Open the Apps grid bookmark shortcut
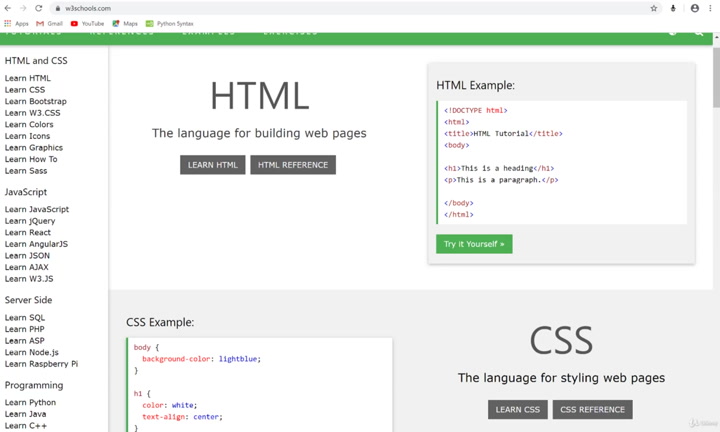This screenshot has height=432, width=720. tap(16, 23)
